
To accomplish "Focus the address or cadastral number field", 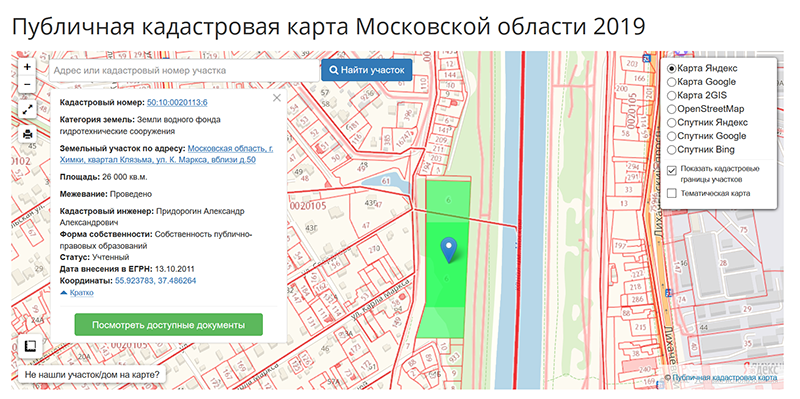I will coord(183,70).
